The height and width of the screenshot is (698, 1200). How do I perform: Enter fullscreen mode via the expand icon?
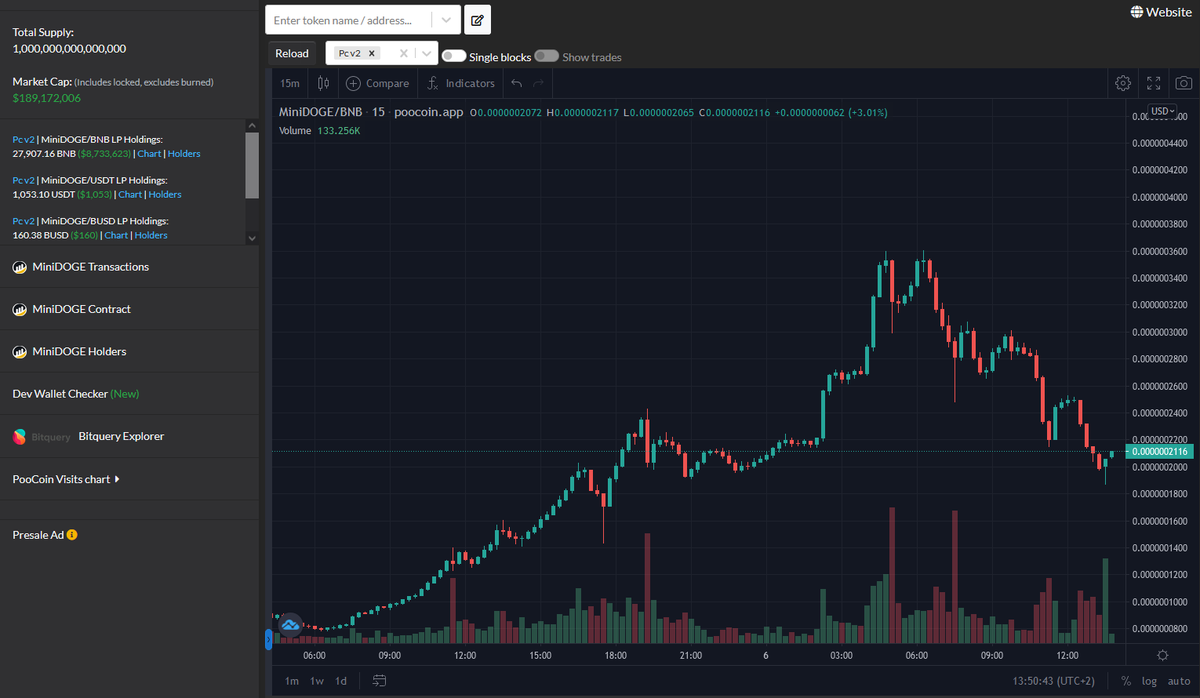1153,84
